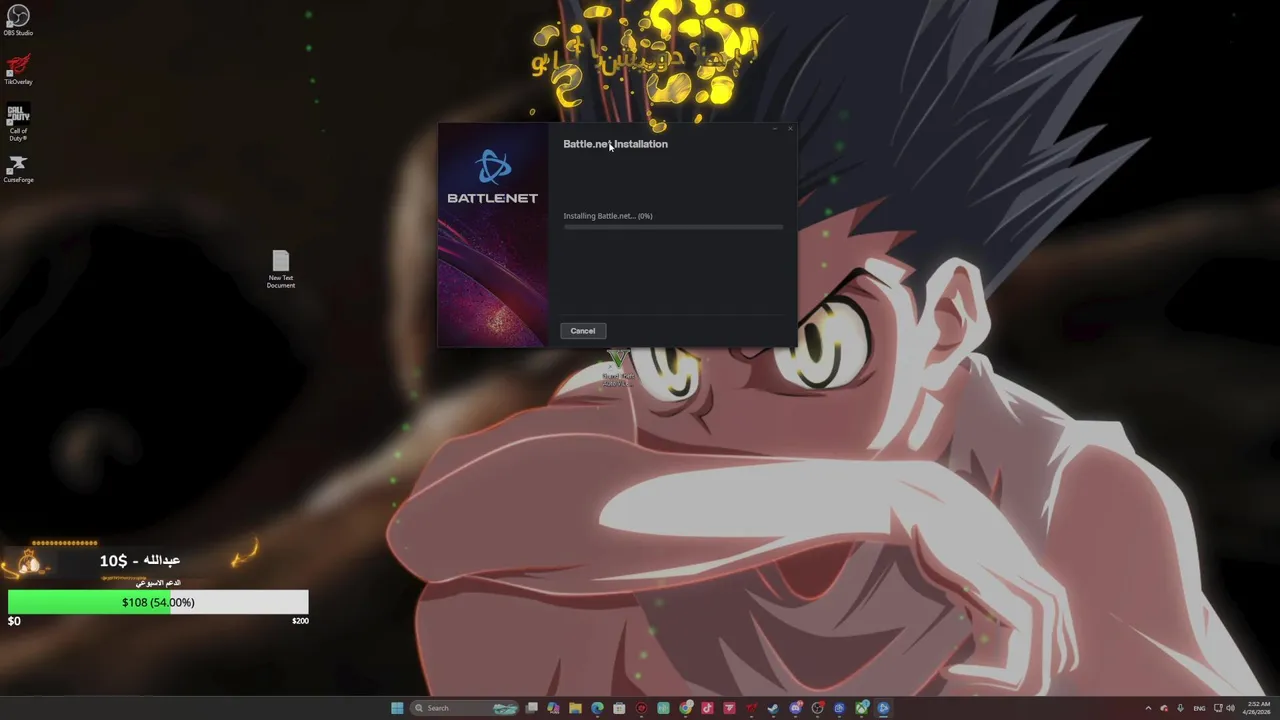1280x720 pixels.
Task: Open the CurseForge desktop shortcut
Action: (18, 168)
